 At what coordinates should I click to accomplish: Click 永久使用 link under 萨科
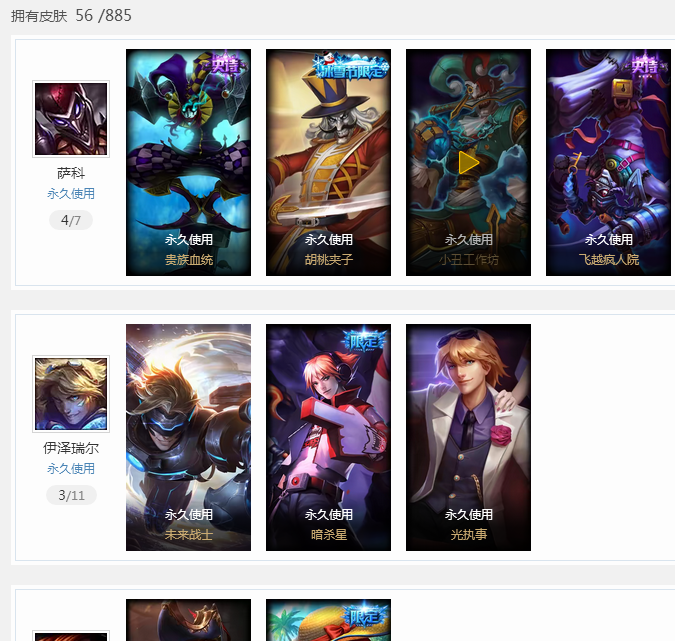coord(71,194)
